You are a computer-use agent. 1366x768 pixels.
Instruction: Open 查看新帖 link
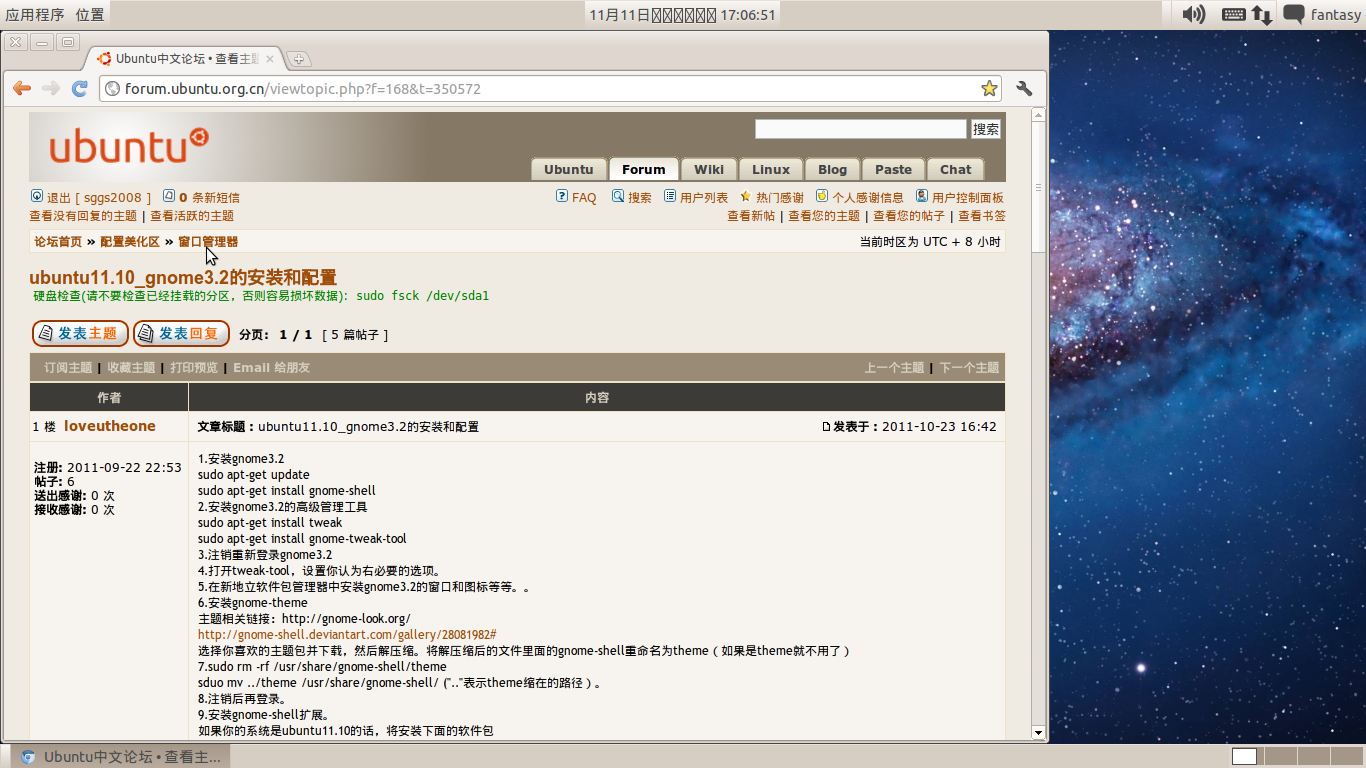751,216
